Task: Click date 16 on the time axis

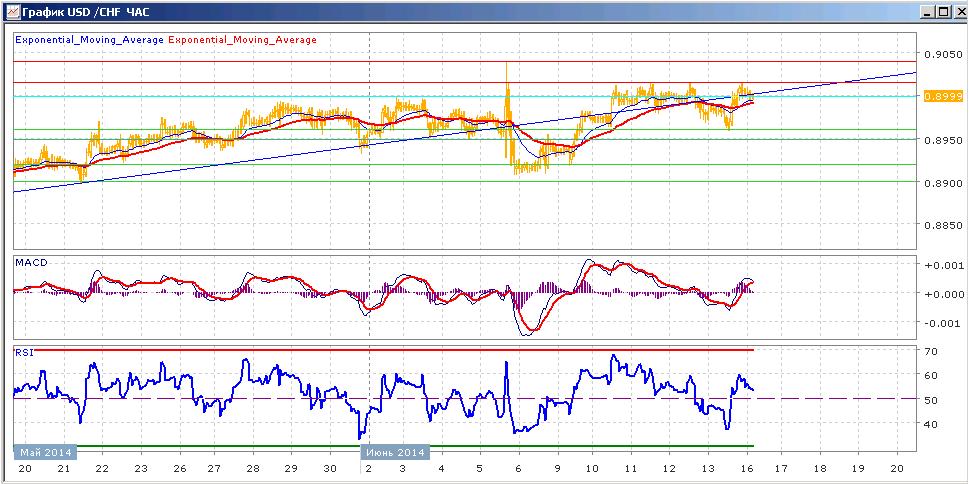Action: pyautogui.click(x=746, y=469)
